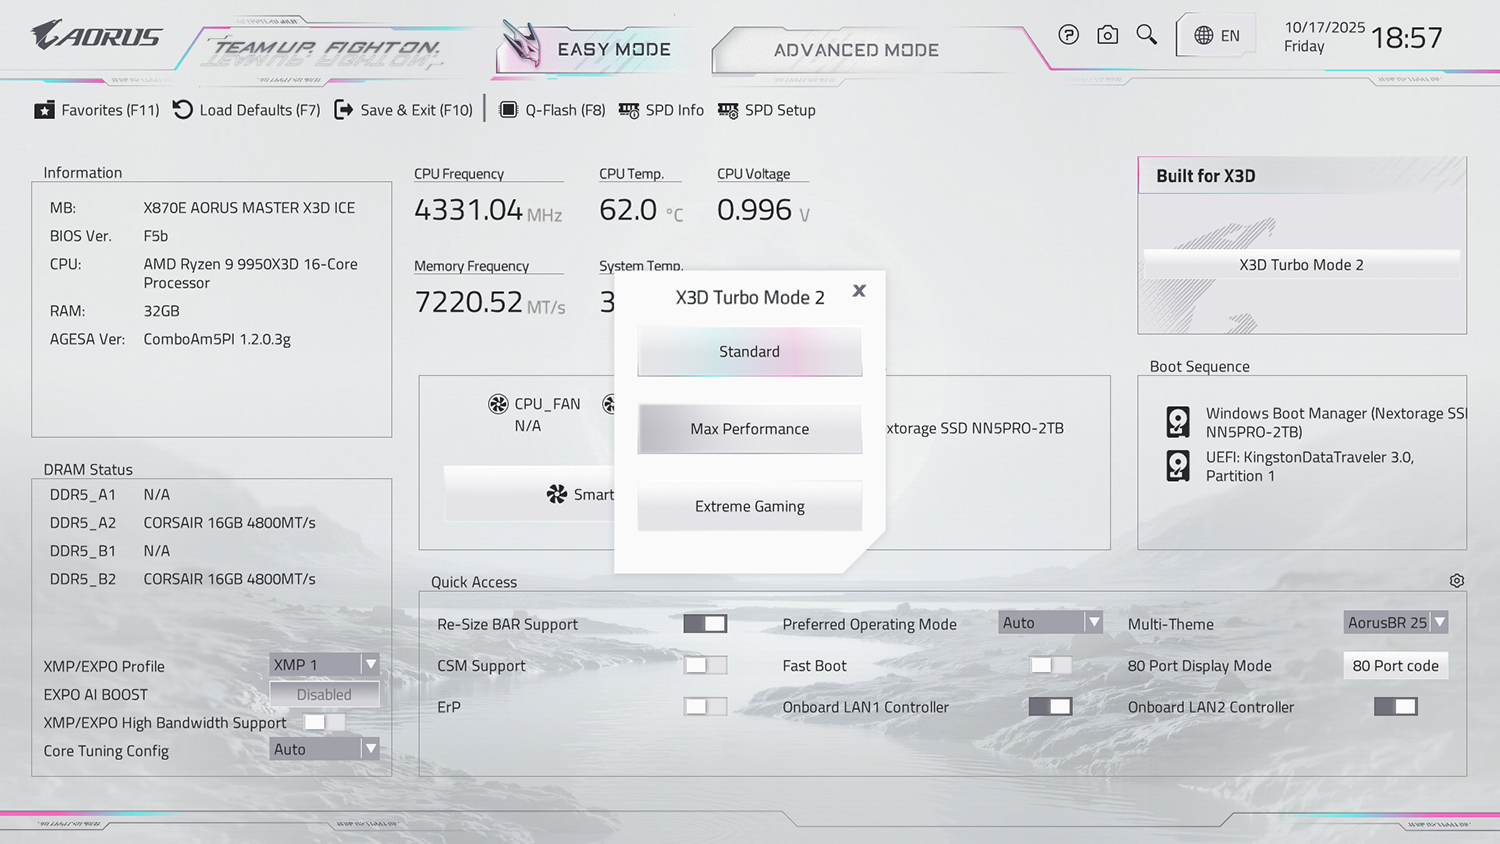1500x844 pixels.
Task: Open the help question-mark icon
Action: click(x=1068, y=35)
